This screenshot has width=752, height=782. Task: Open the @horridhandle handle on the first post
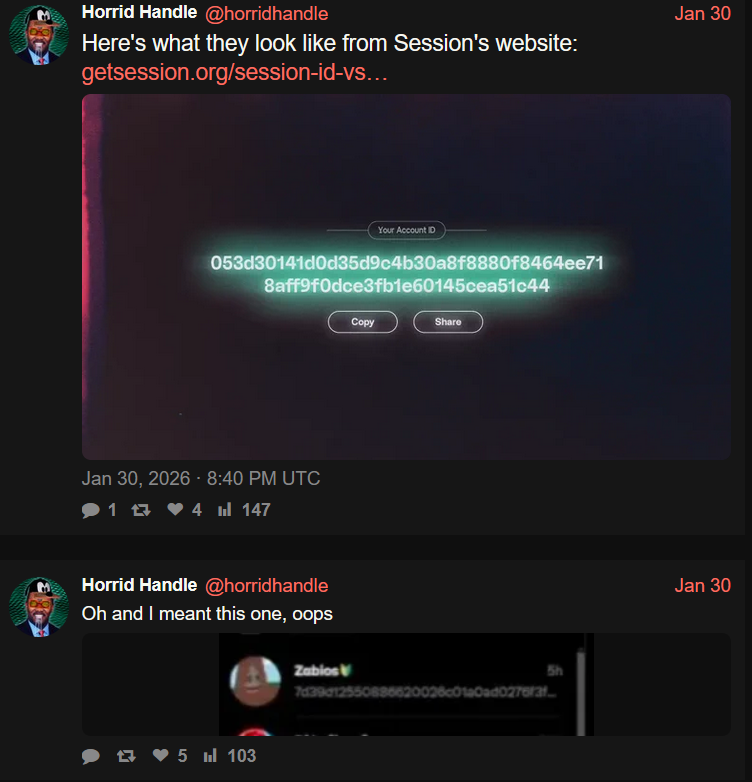[x=266, y=14]
